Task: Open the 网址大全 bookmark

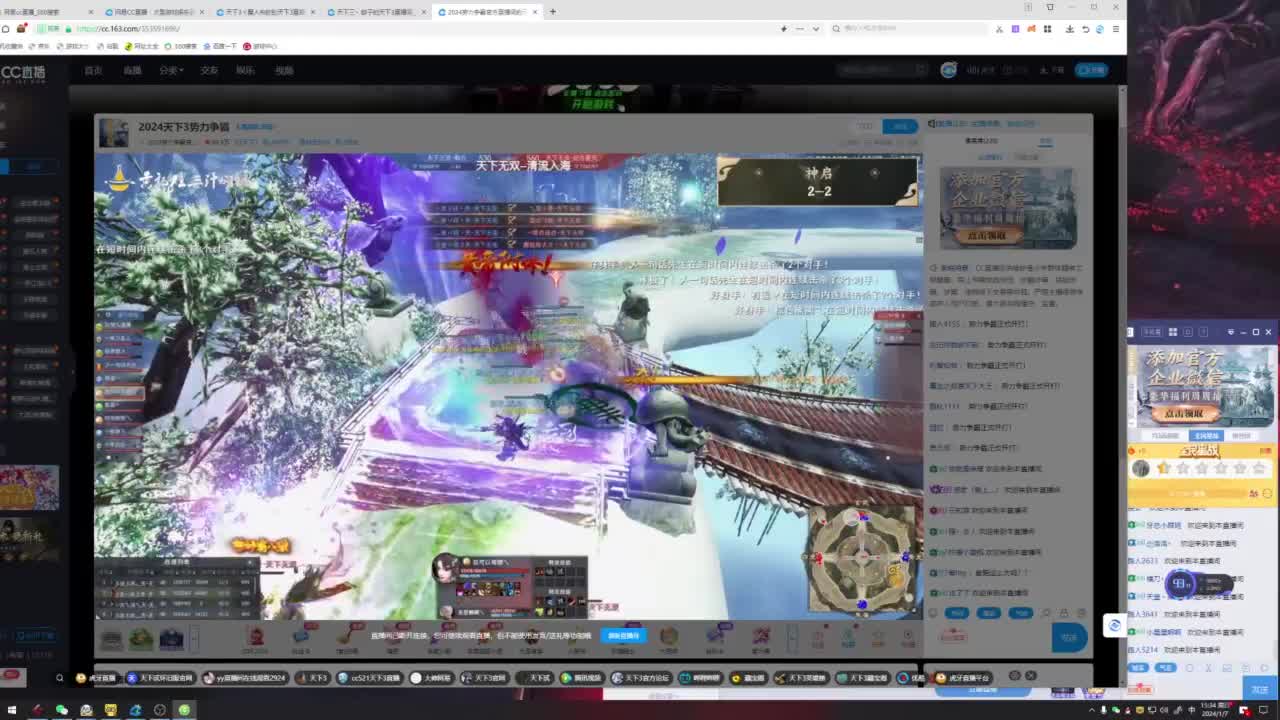Action: 141,46
